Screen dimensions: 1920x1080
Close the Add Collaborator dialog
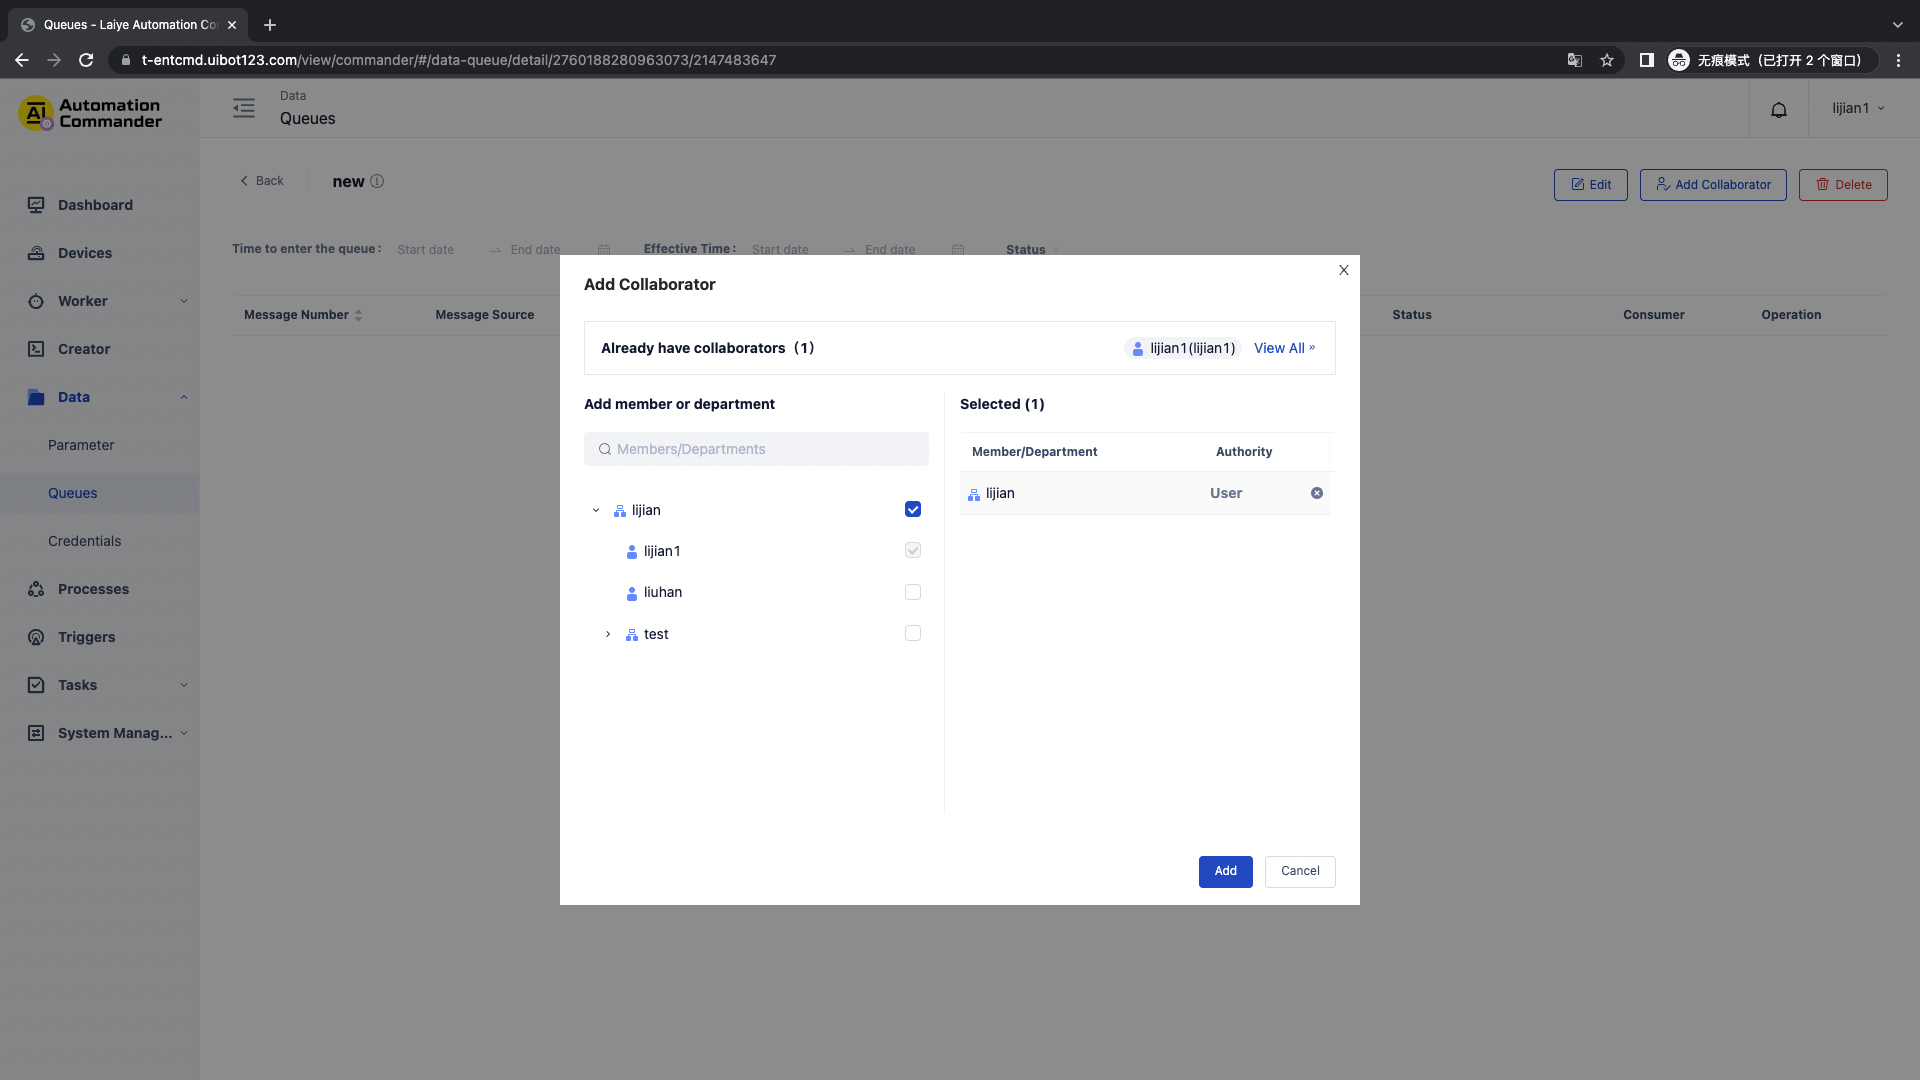click(x=1344, y=270)
